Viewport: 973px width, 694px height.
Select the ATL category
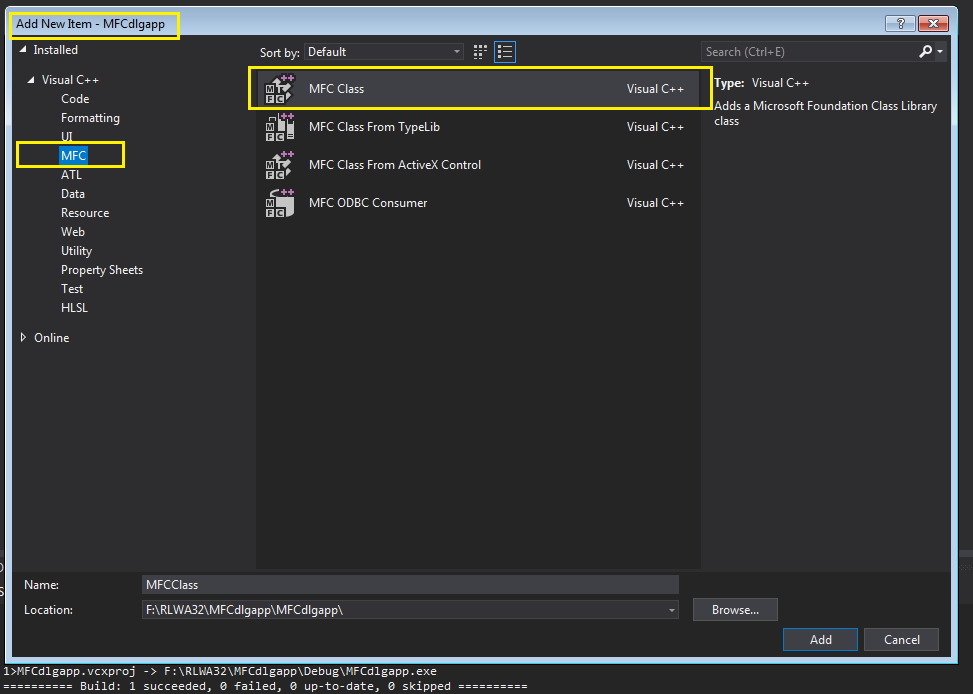71,175
